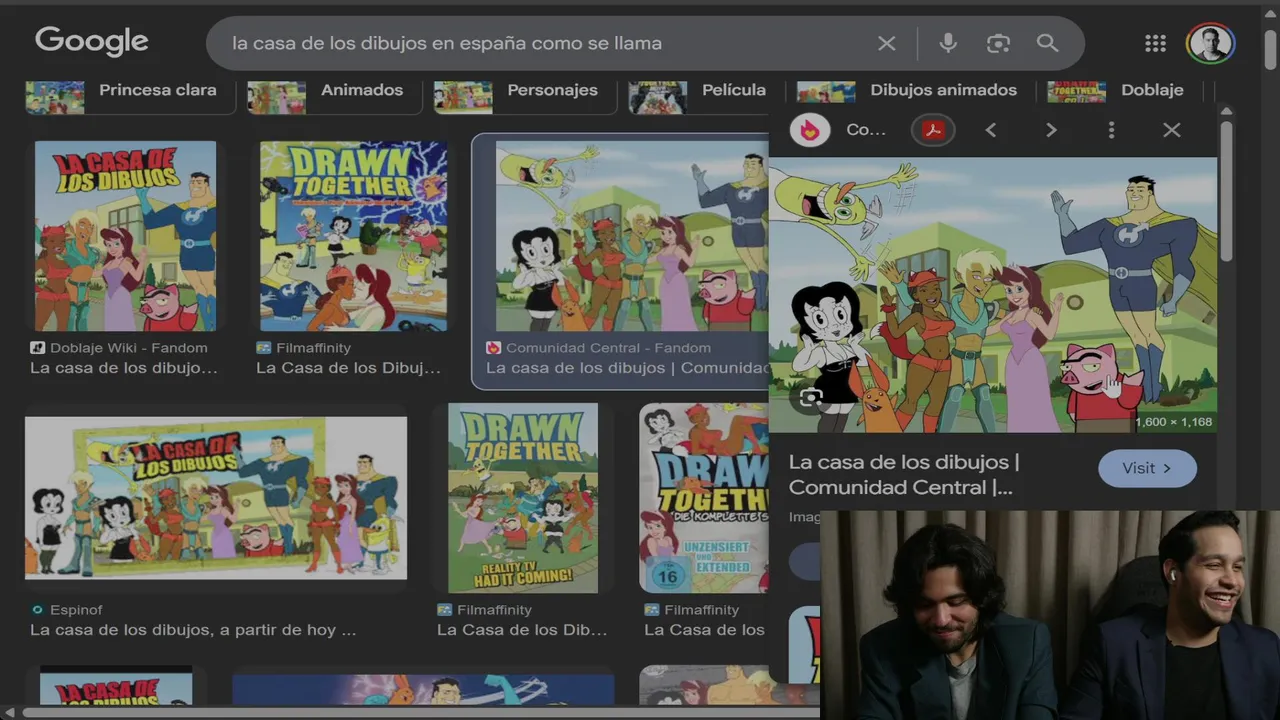1280x720 pixels.
Task: Open the Google apps grid
Action: (1155, 43)
